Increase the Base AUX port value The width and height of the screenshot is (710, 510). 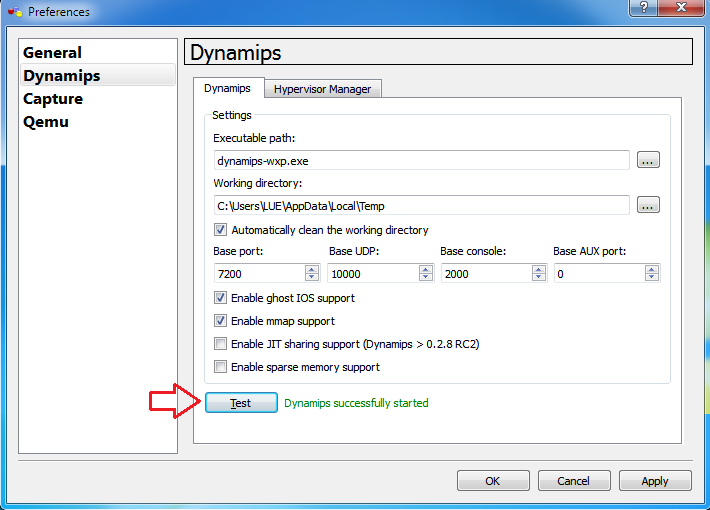coord(652,269)
